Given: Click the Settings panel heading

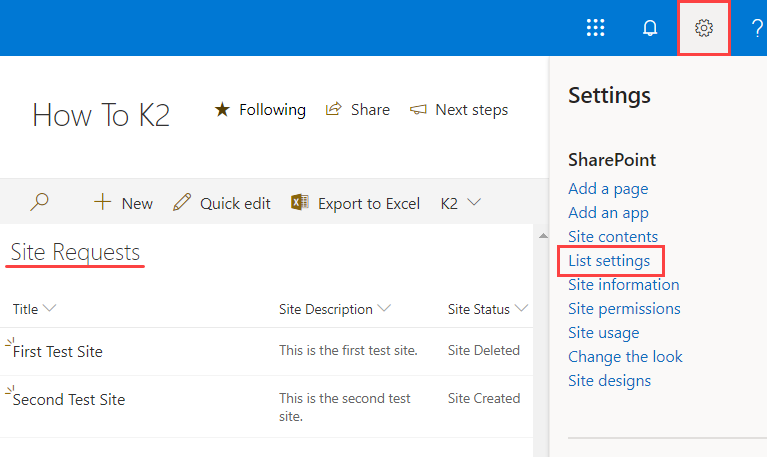Looking at the screenshot, I should pyautogui.click(x=609, y=95).
